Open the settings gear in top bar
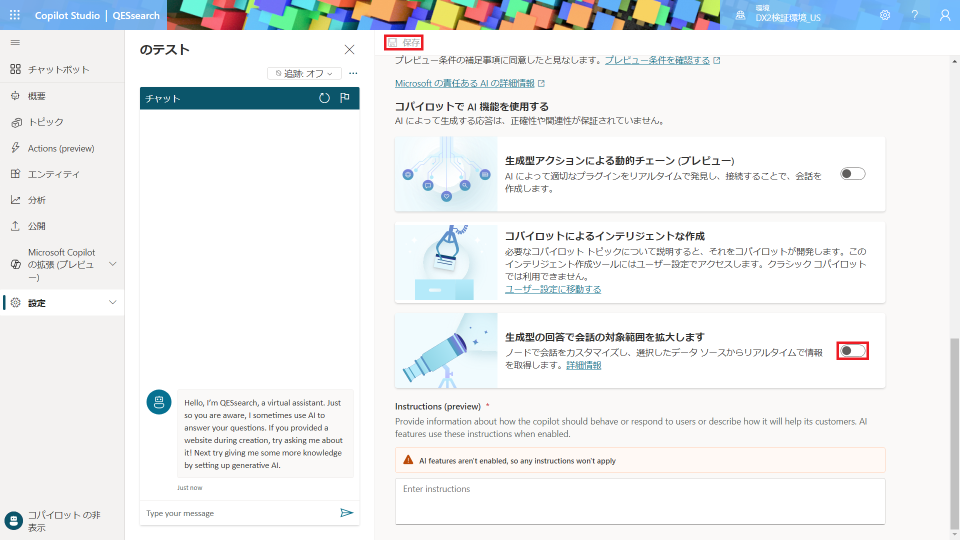This screenshot has height=540, width=960. tap(885, 15)
